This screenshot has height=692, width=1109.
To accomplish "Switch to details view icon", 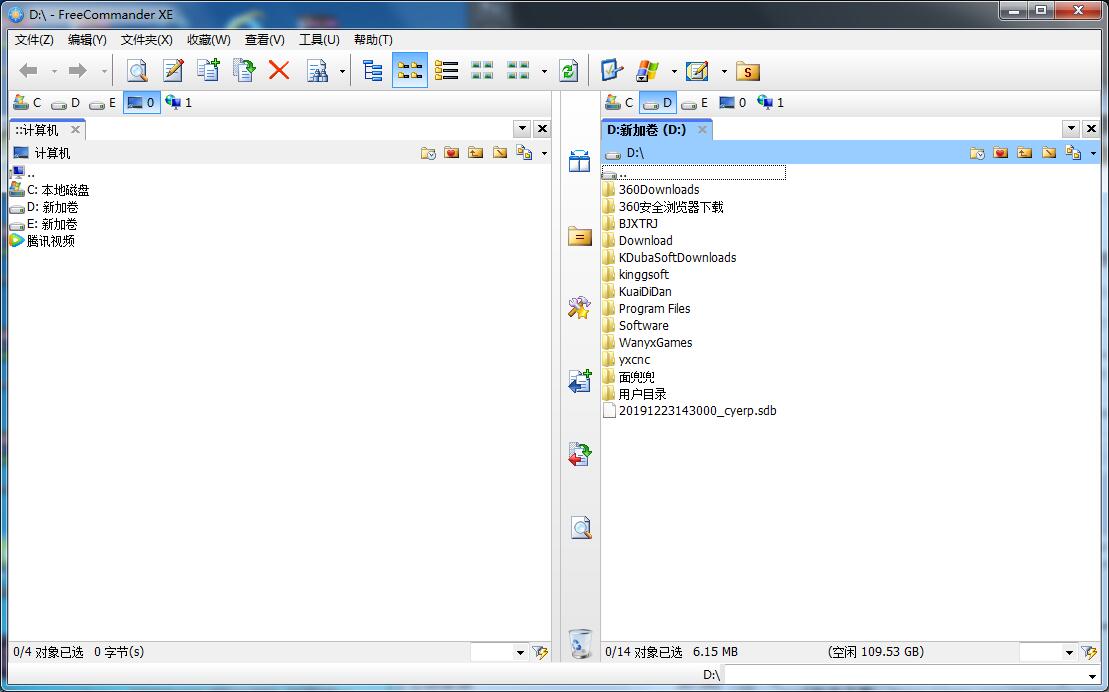I will point(482,71).
